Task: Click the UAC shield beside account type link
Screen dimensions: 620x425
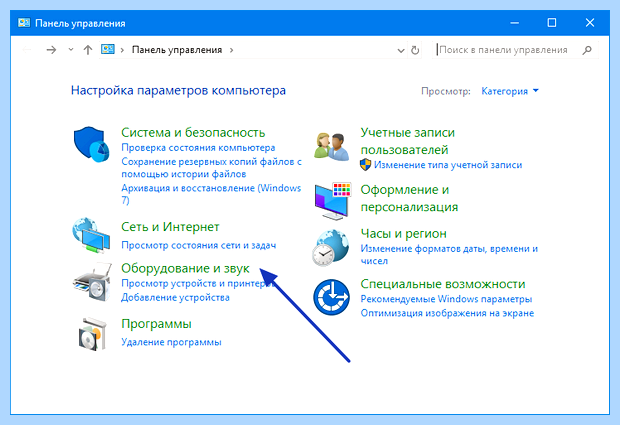Action: click(365, 165)
